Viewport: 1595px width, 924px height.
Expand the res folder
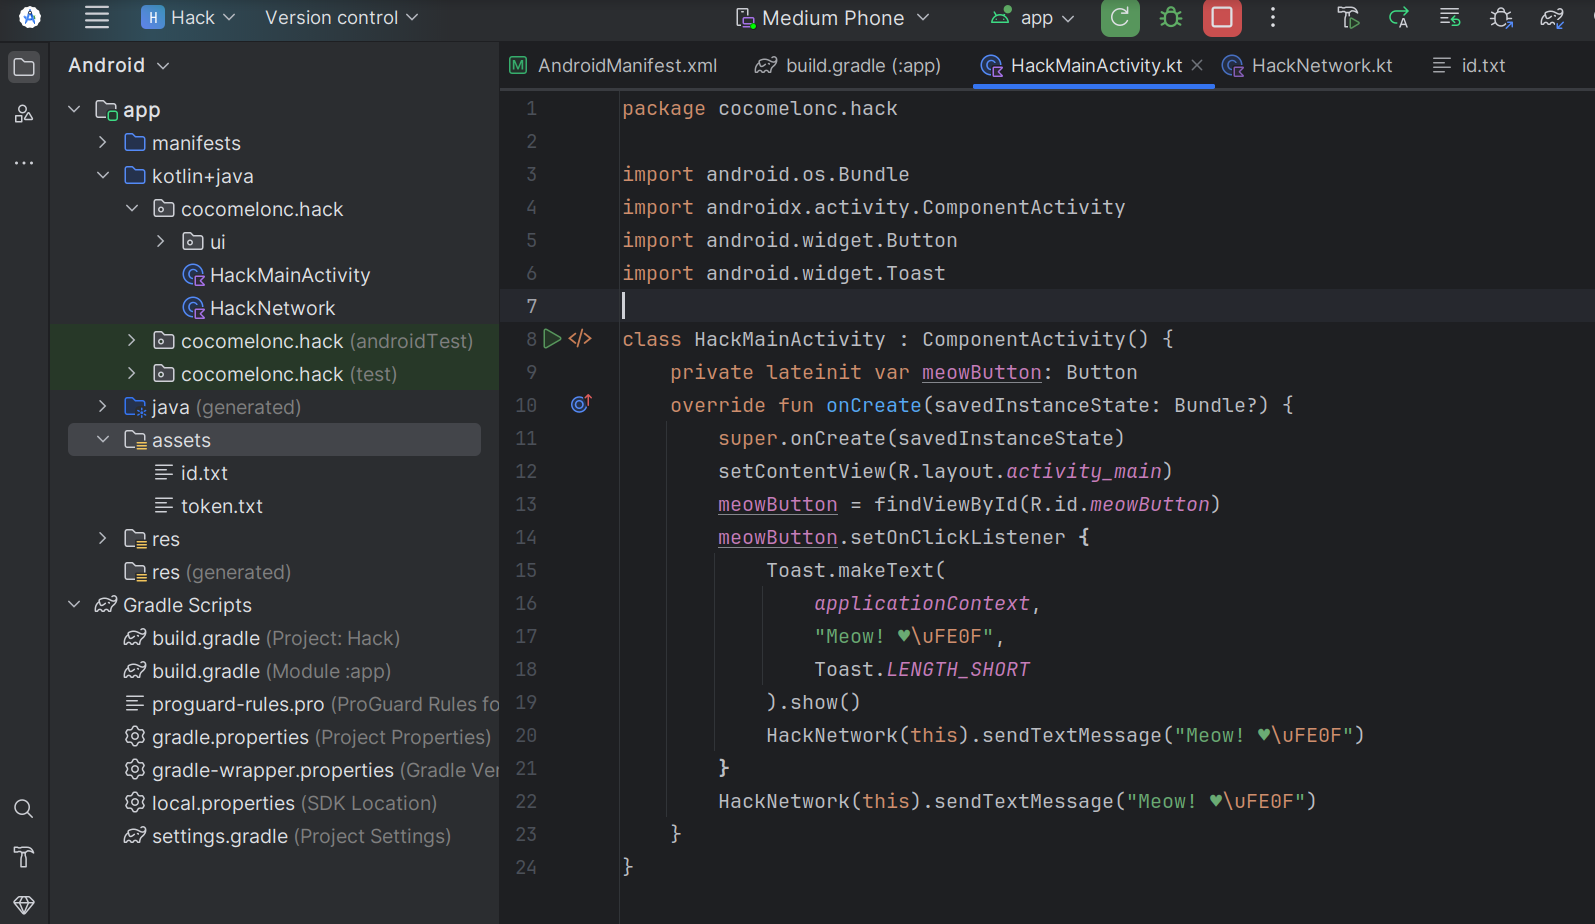pyautogui.click(x=103, y=538)
